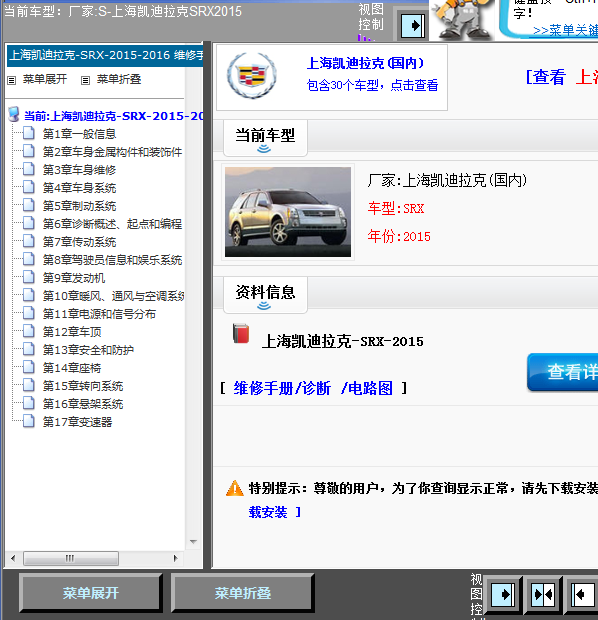Click document icon beside chapter 9 engine
This screenshot has width=598, height=620.
click(28, 277)
